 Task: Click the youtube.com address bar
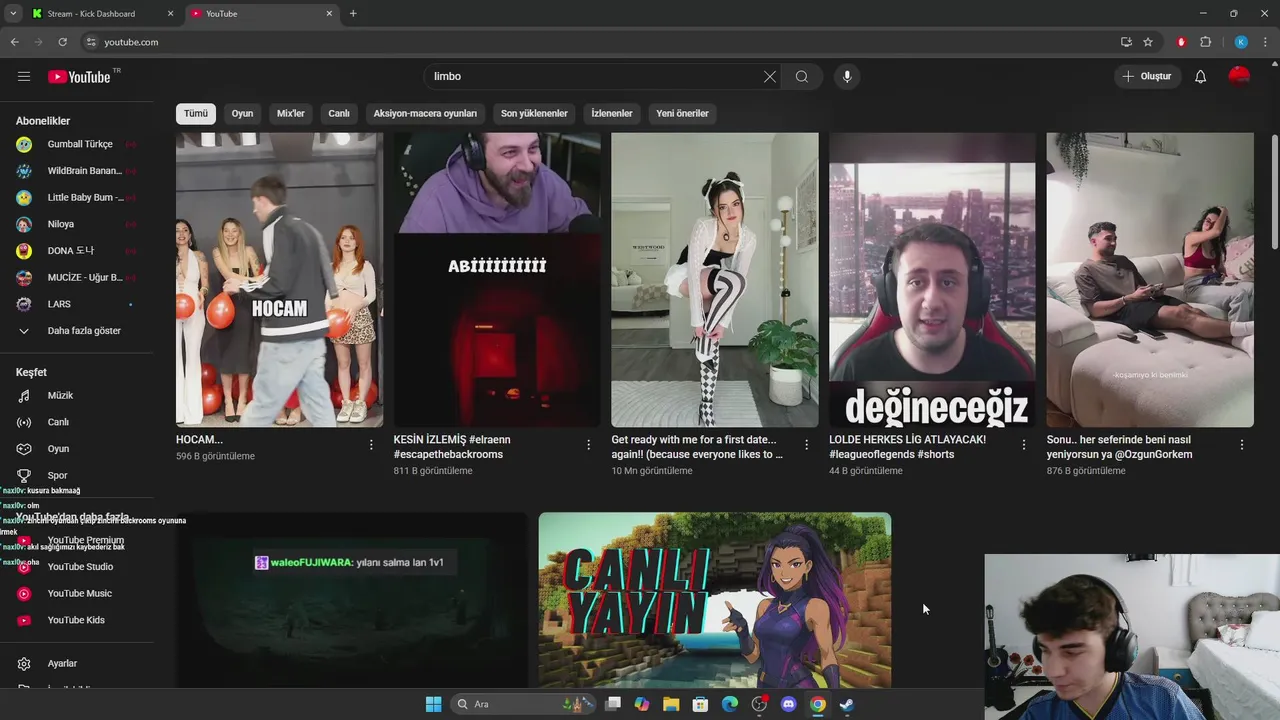(600, 42)
